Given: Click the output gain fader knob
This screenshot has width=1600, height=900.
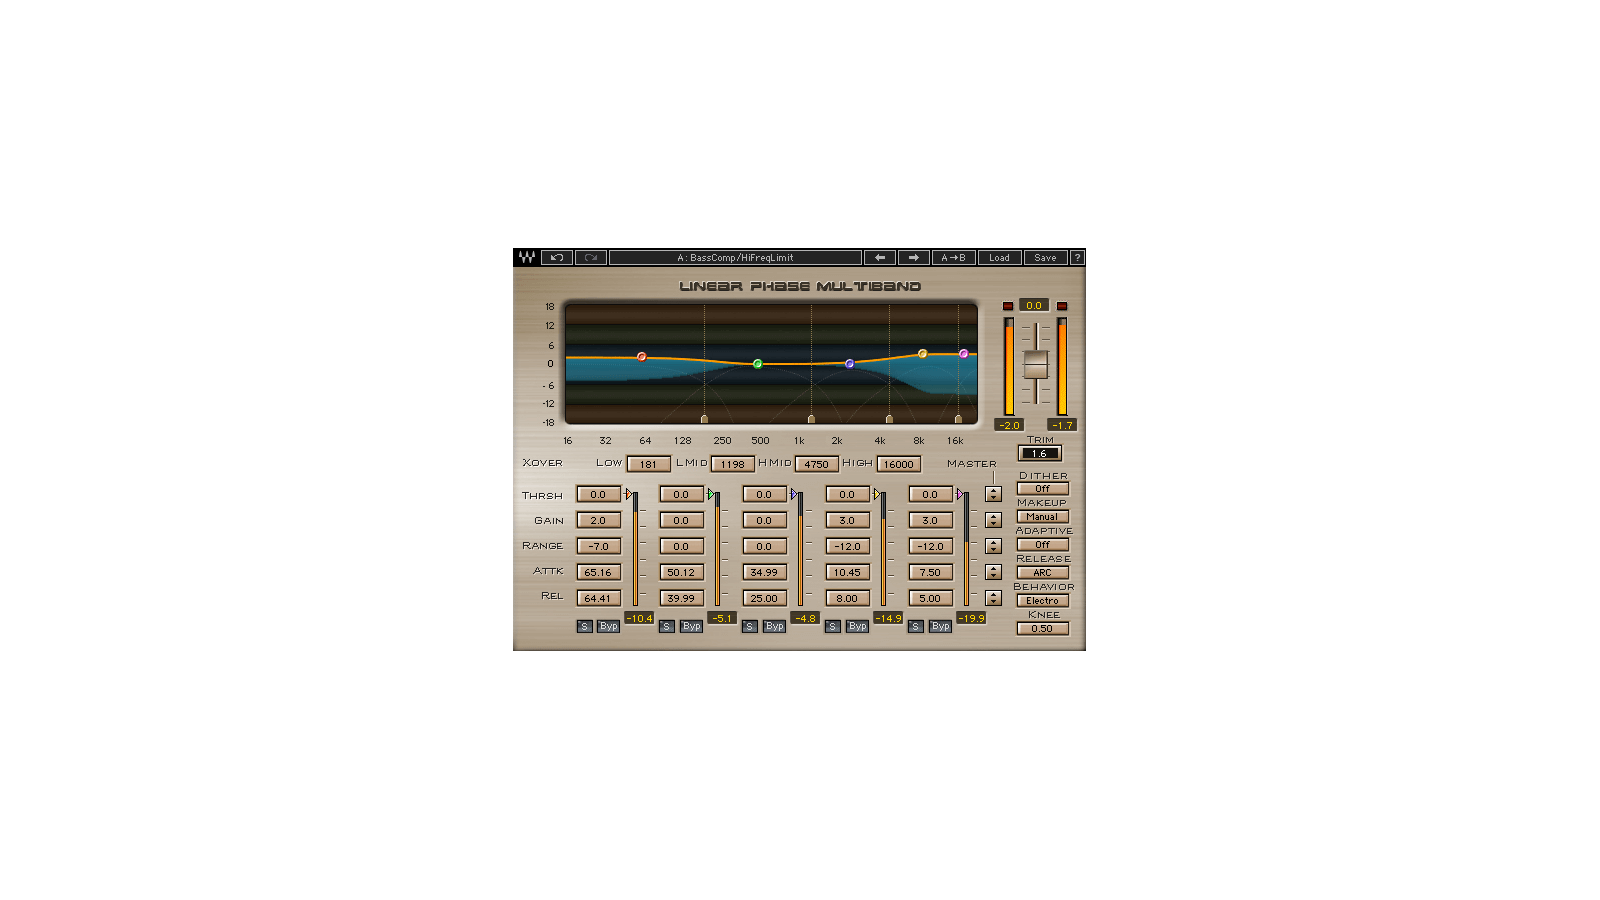Looking at the screenshot, I should 1036,365.
